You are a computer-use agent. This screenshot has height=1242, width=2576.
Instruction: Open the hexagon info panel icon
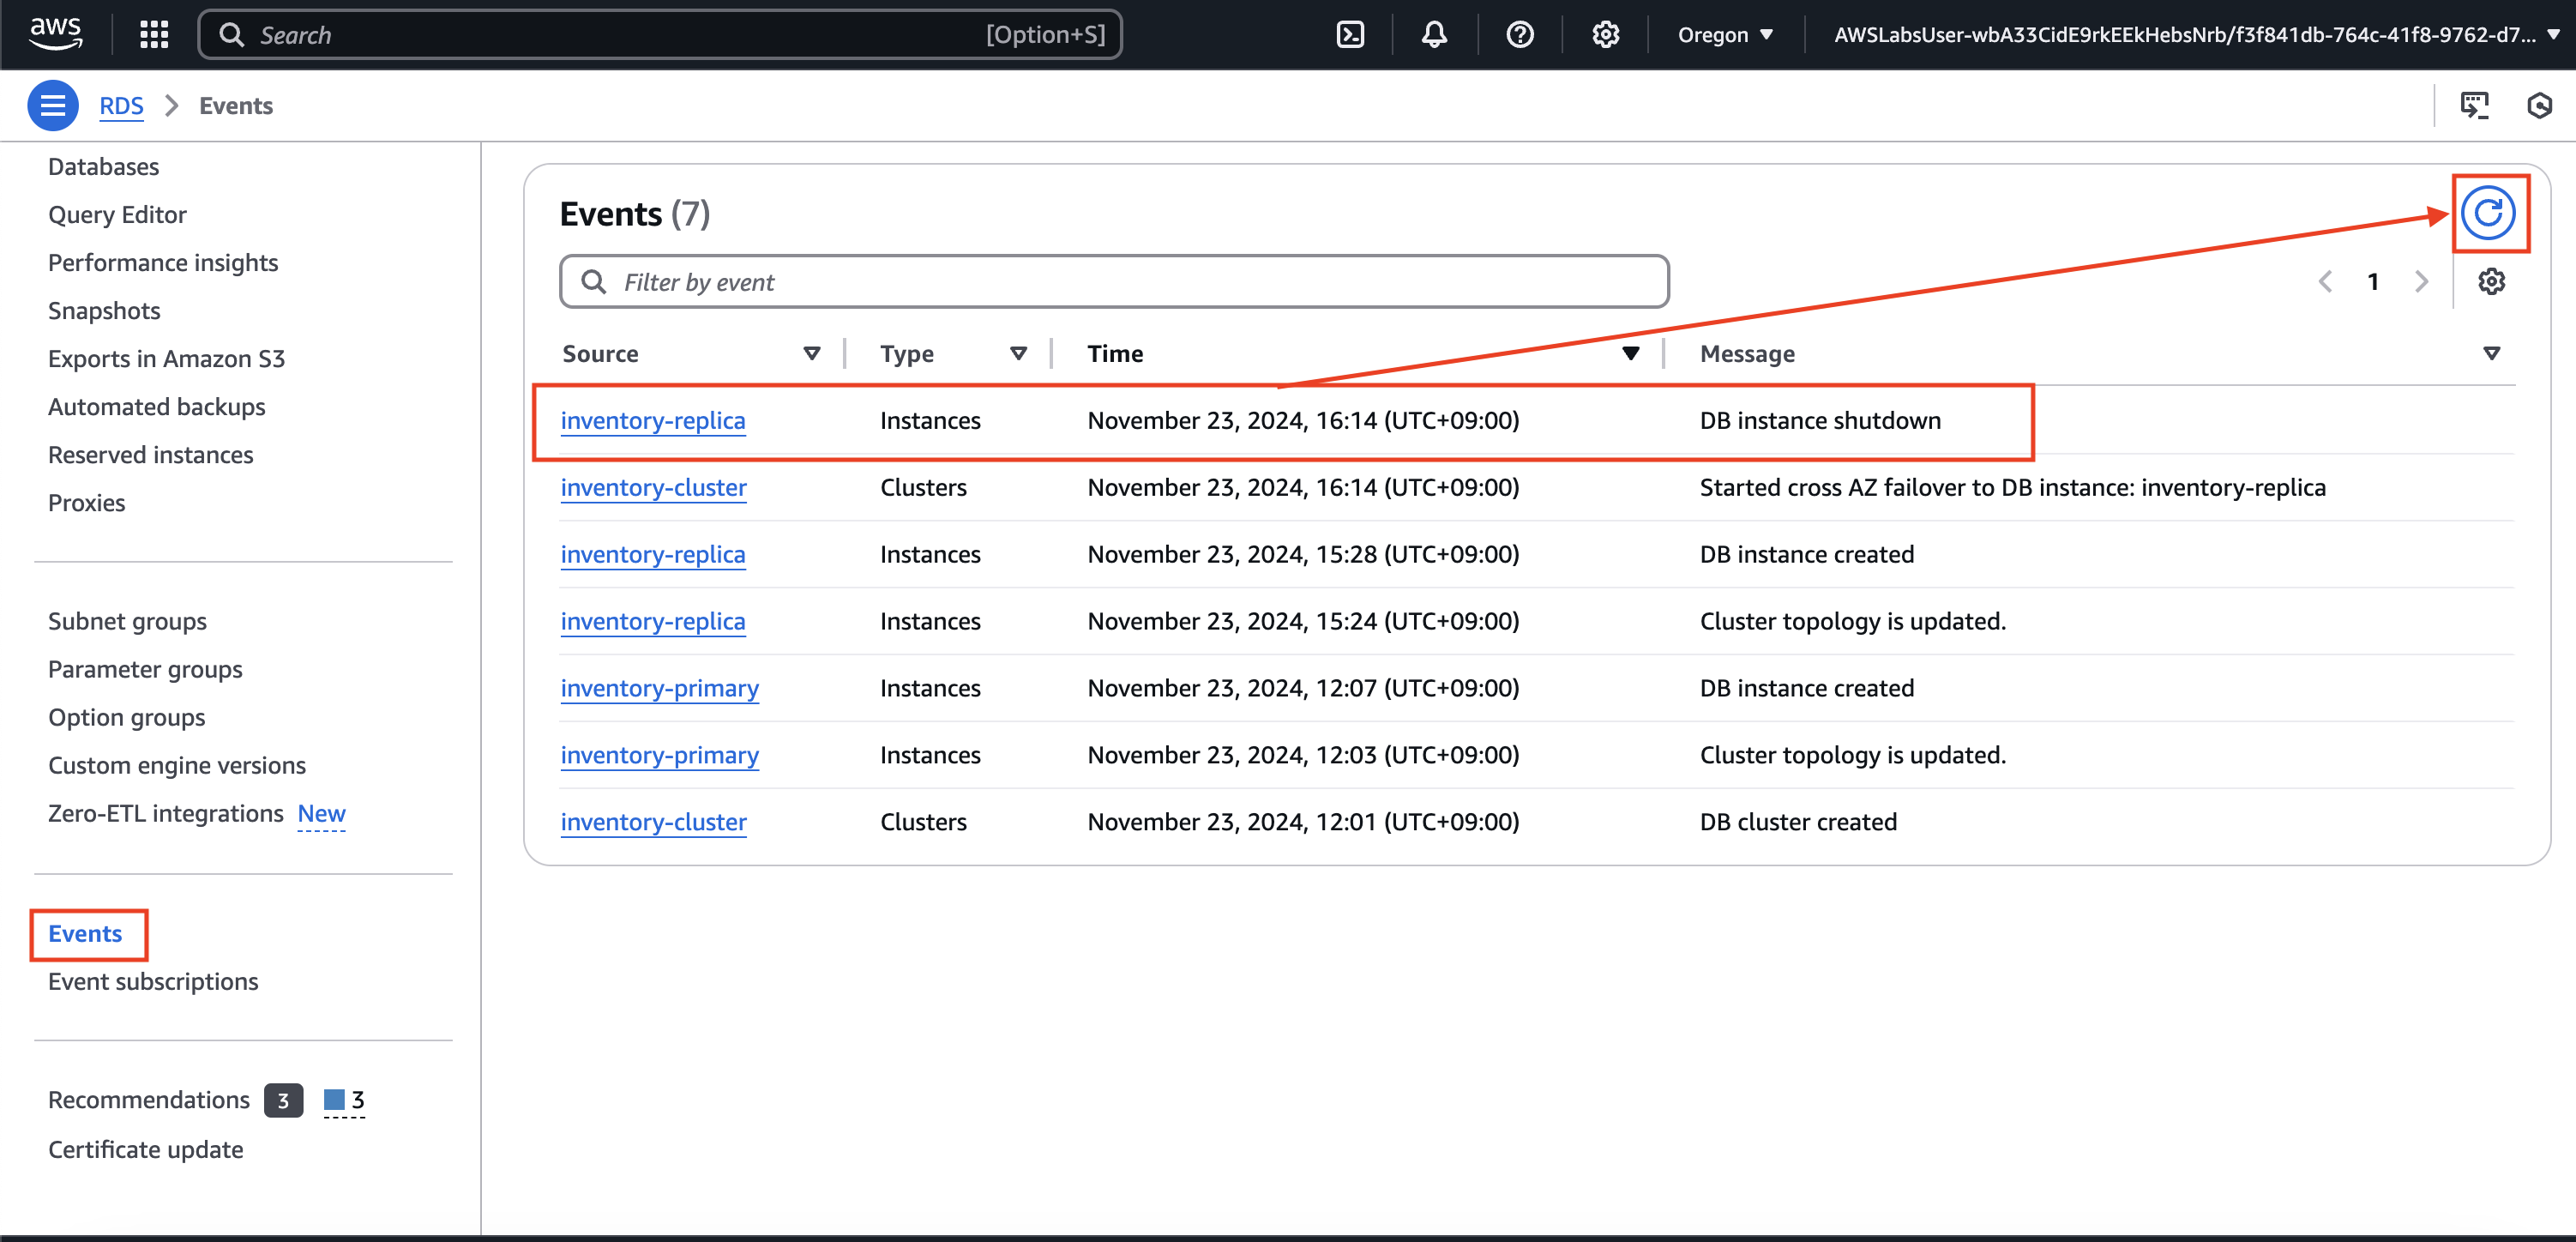pyautogui.click(x=2539, y=106)
